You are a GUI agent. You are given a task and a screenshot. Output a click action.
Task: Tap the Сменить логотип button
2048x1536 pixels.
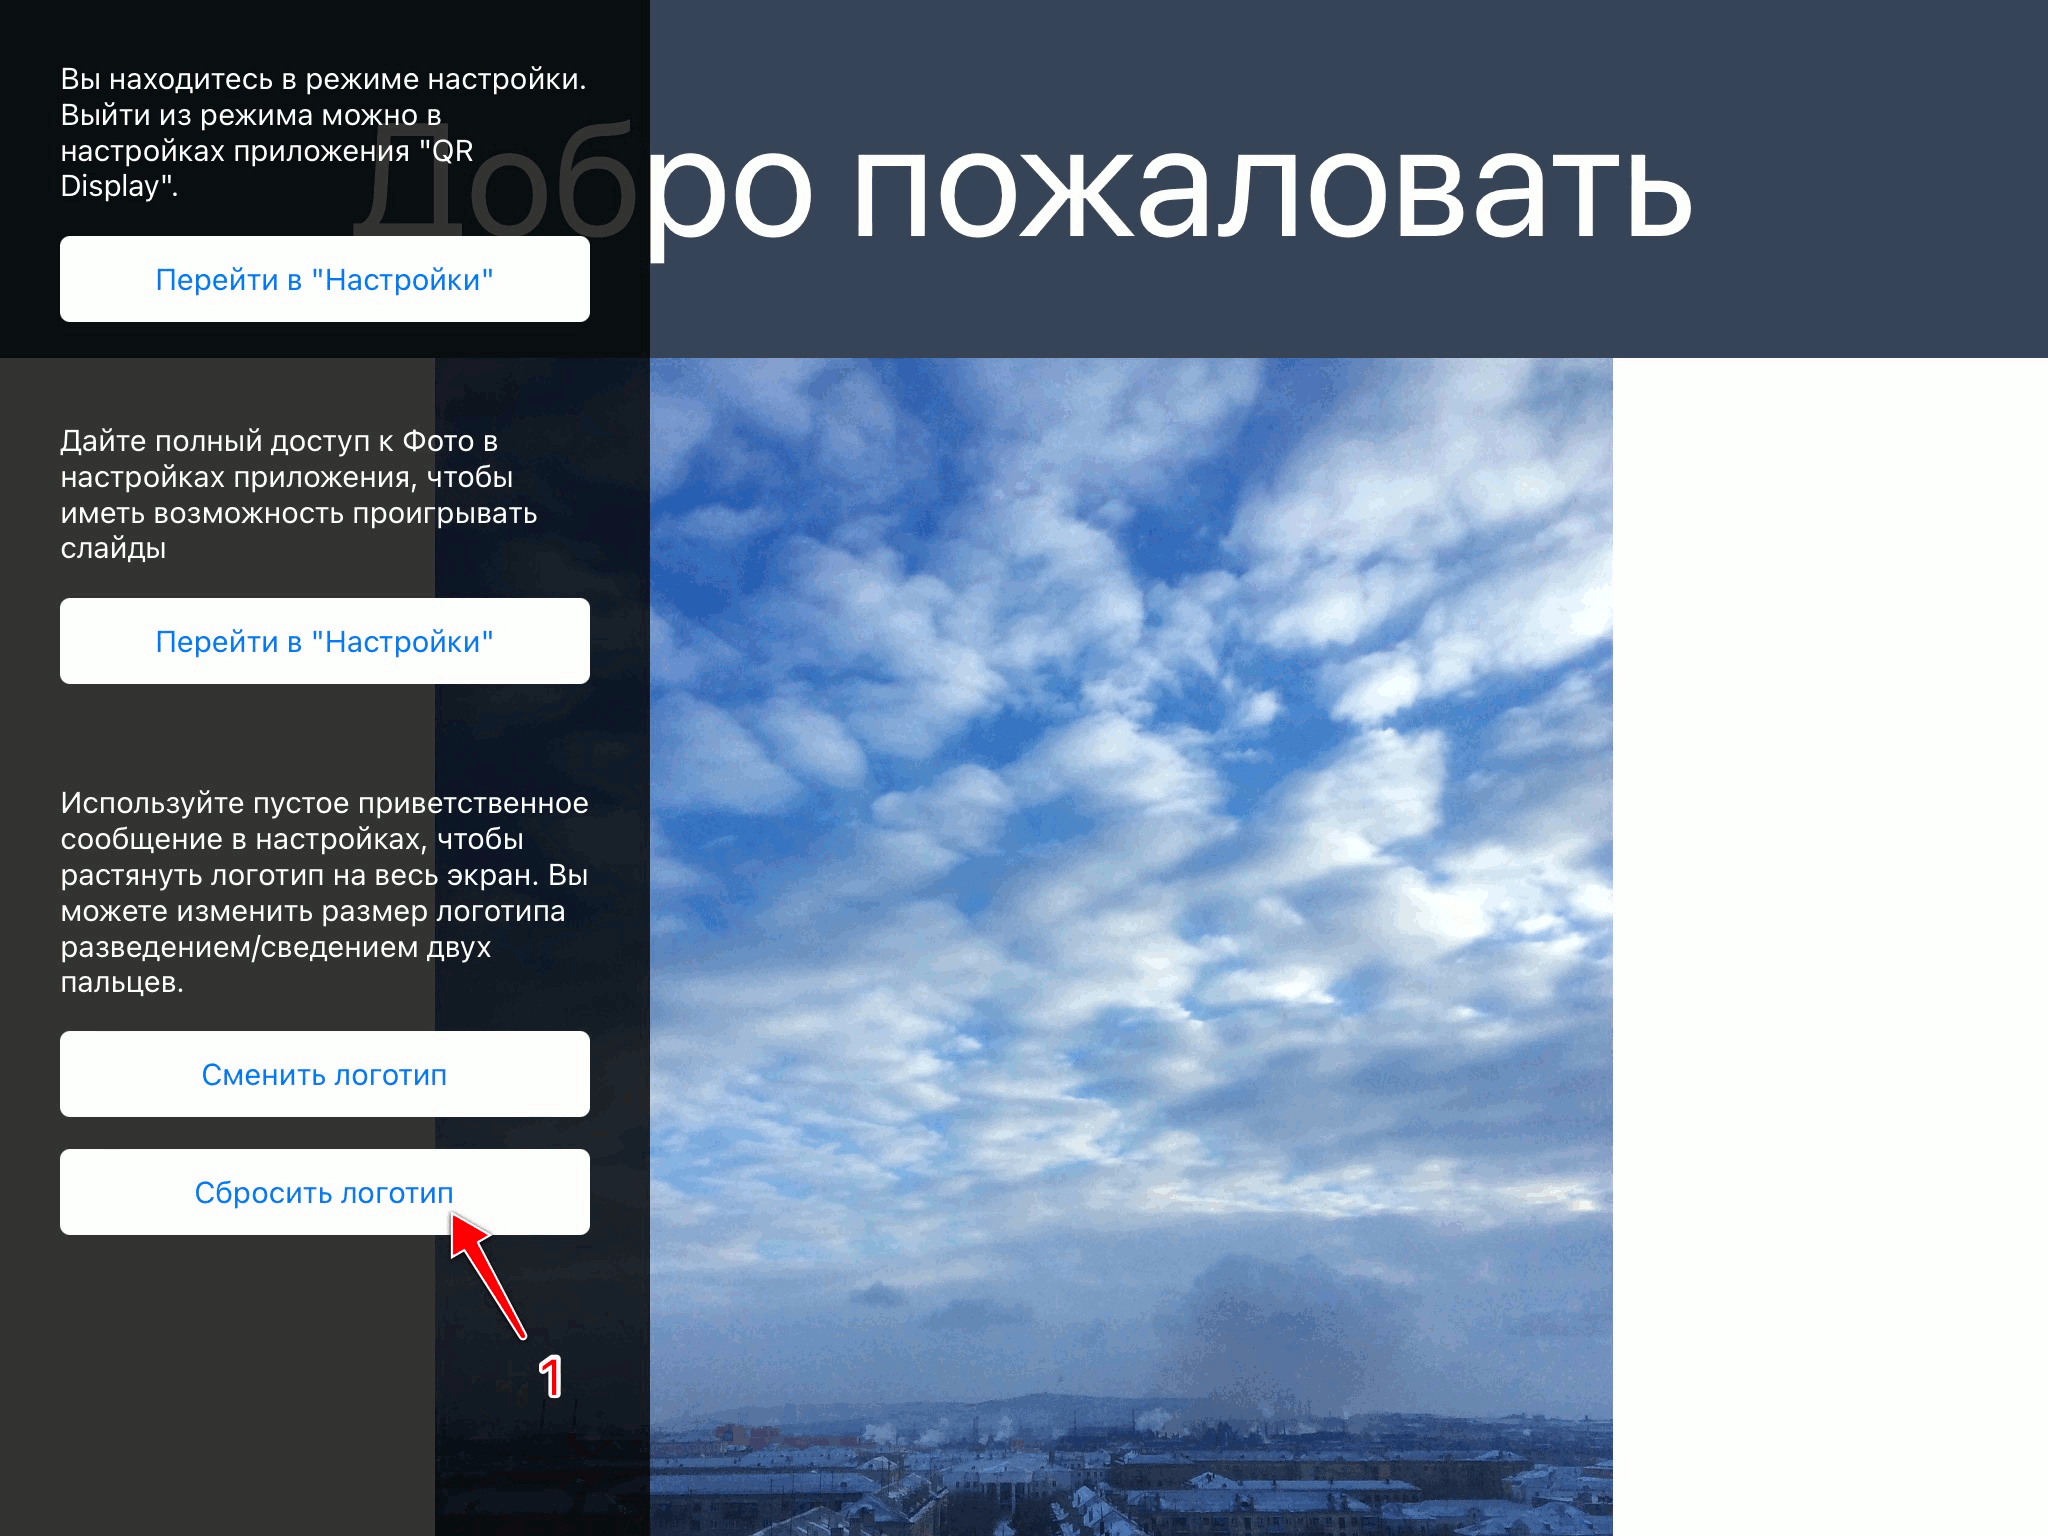point(325,1074)
